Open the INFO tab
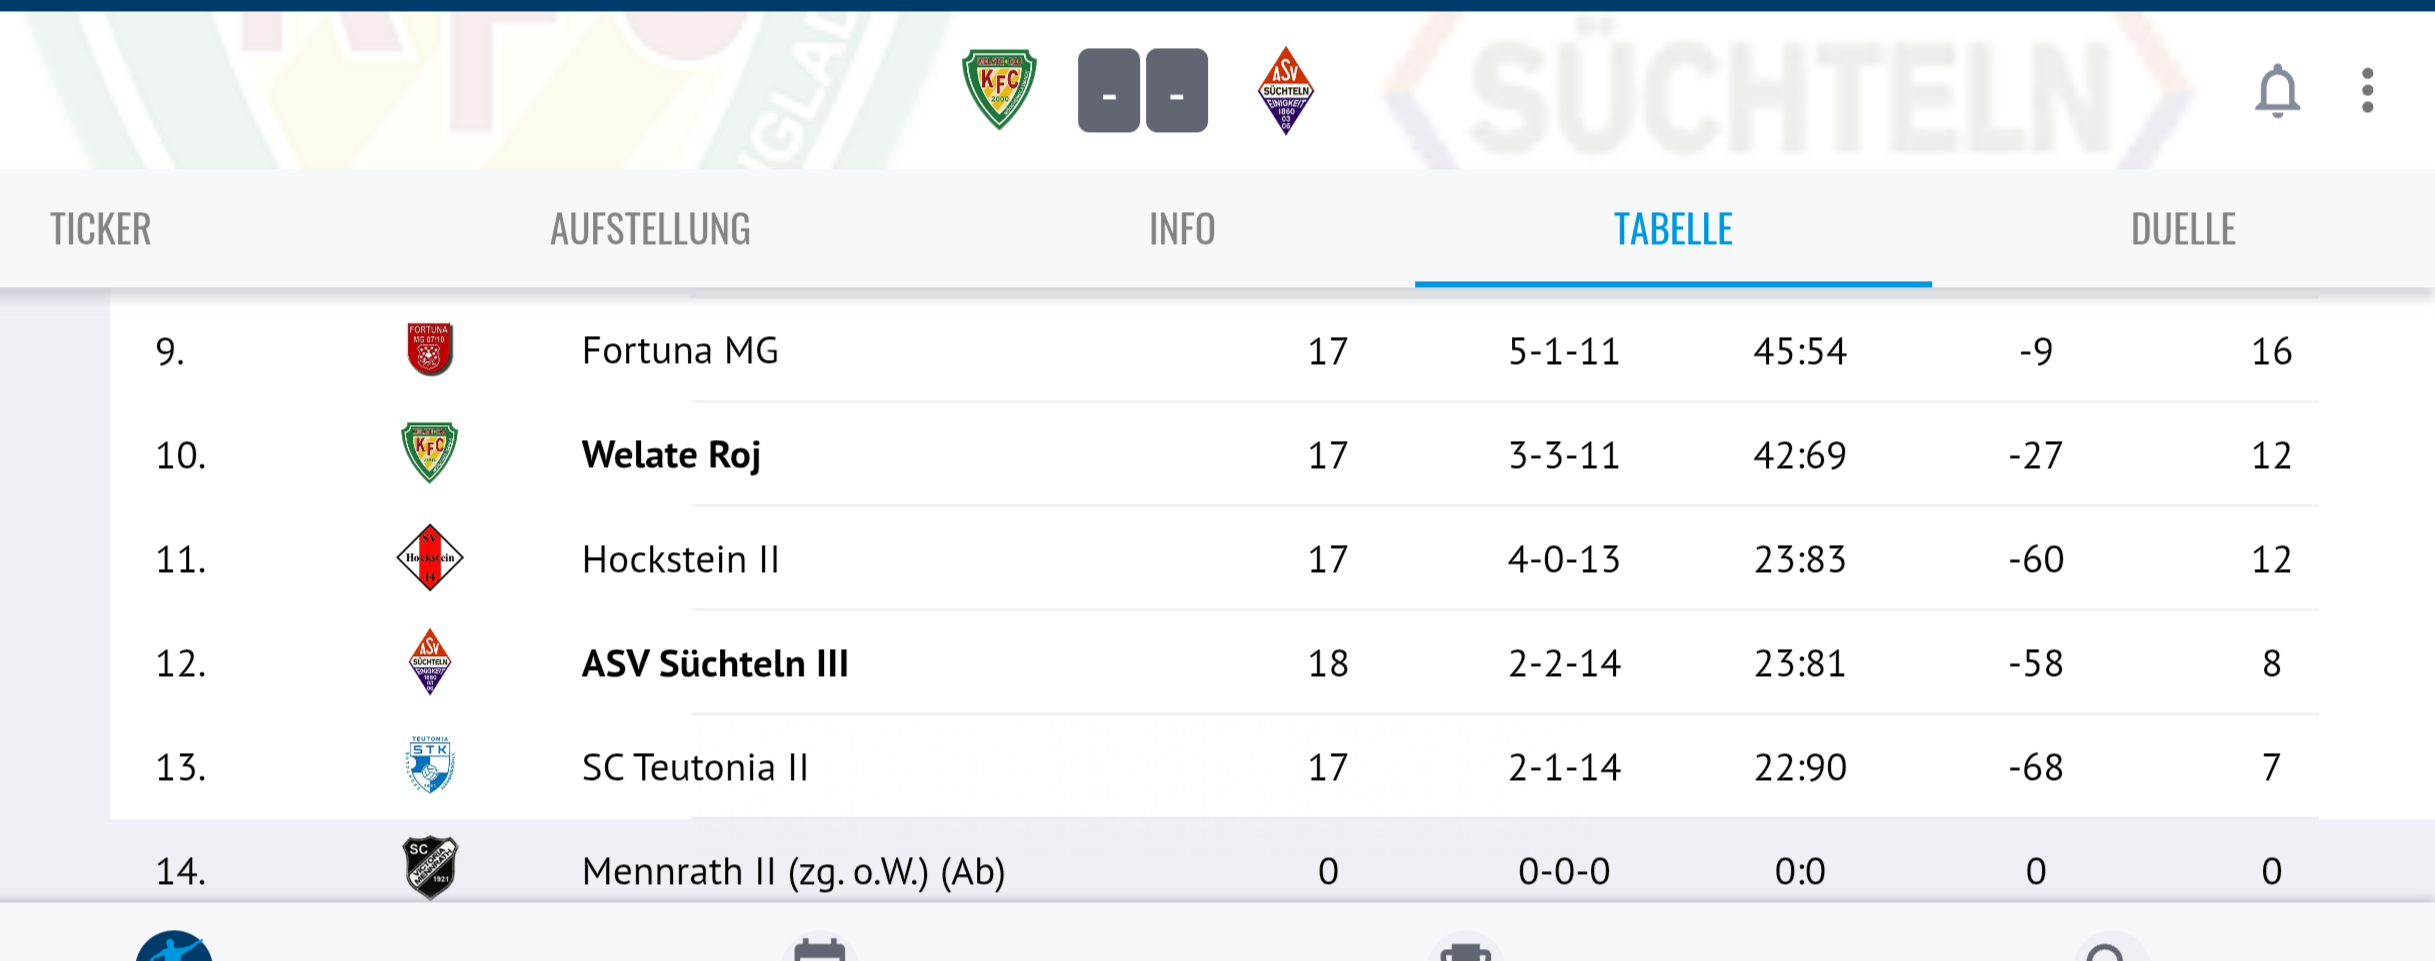Image resolution: width=2435 pixels, height=961 pixels. pyautogui.click(x=1181, y=229)
